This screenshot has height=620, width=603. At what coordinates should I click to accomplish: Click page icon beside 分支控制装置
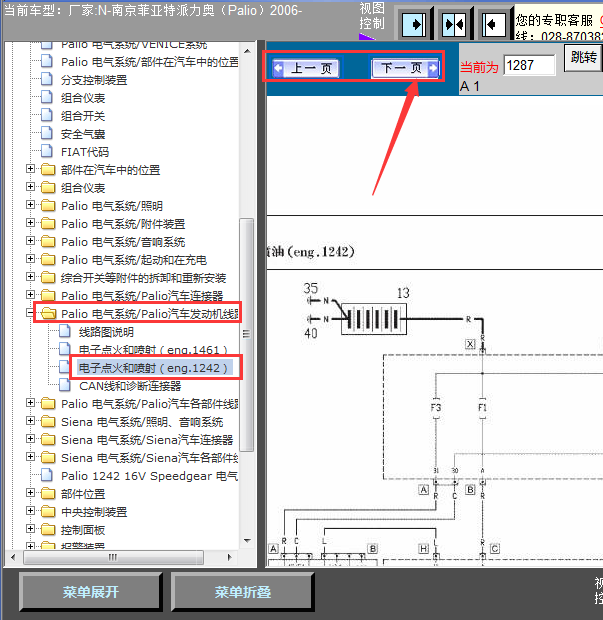pyautogui.click(x=47, y=79)
